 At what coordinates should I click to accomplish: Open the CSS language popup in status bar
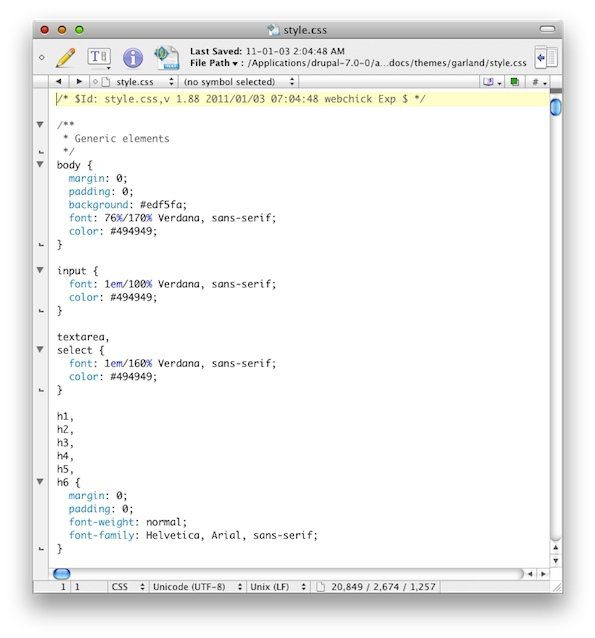127,587
